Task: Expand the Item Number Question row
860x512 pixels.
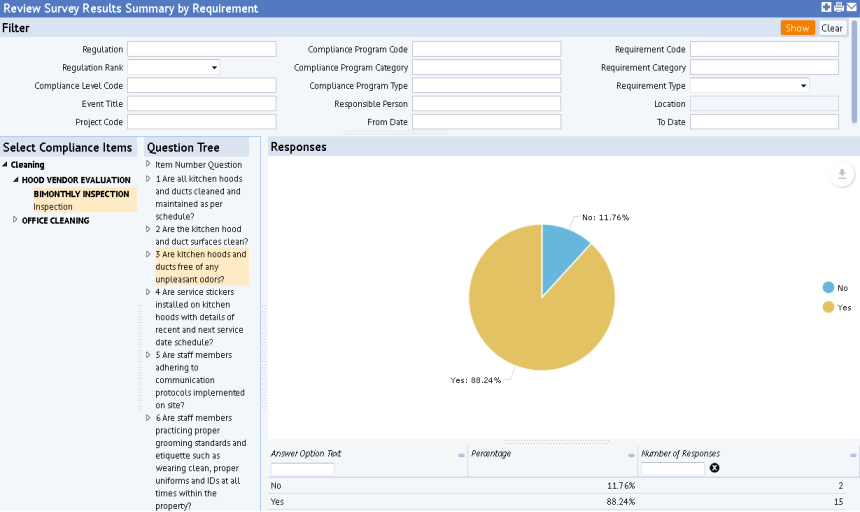Action: (148, 164)
